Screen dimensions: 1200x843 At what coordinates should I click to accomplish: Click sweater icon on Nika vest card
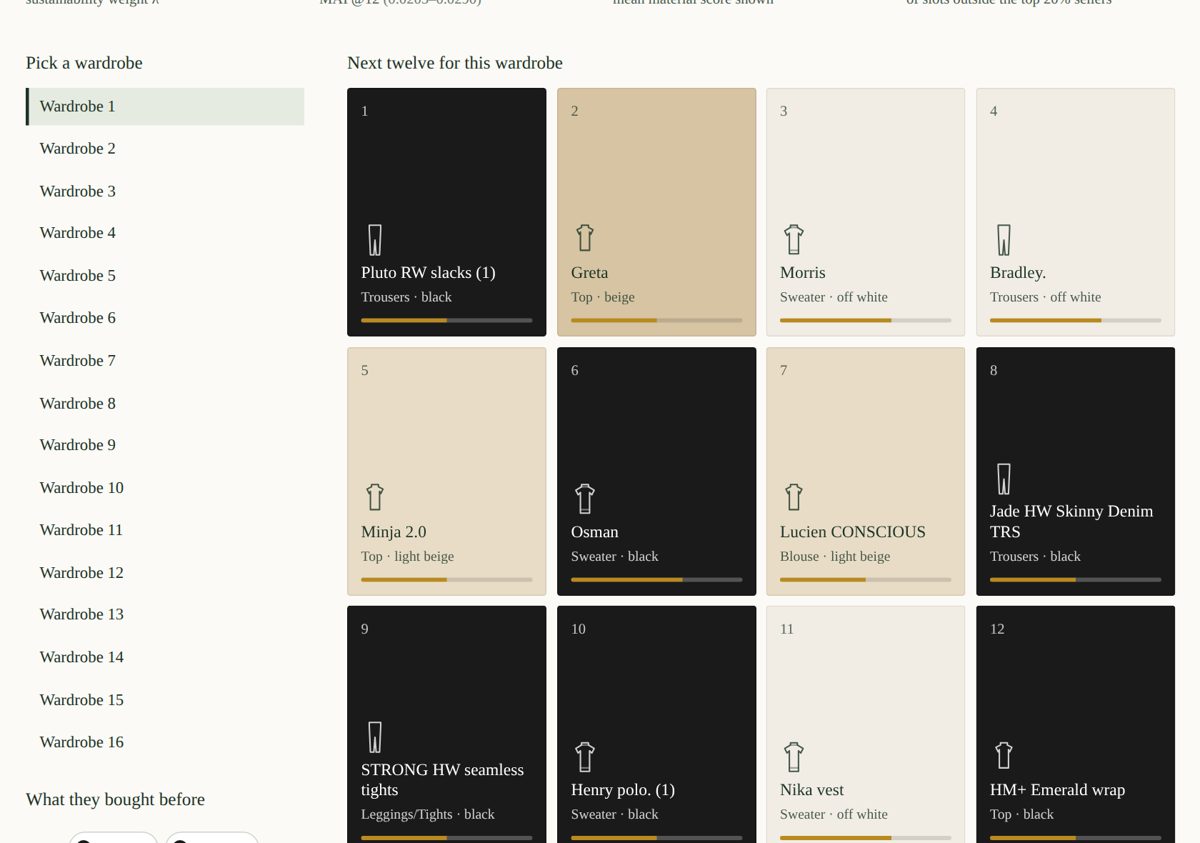(794, 757)
